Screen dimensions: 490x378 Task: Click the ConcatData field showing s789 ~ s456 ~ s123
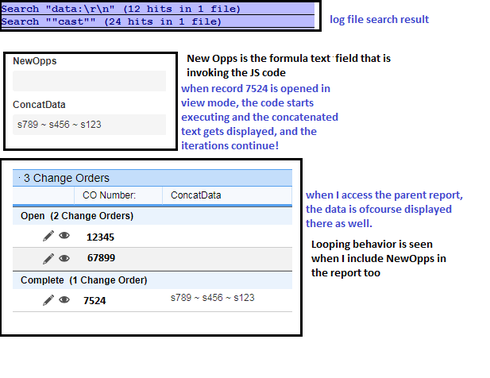[x=89, y=125]
